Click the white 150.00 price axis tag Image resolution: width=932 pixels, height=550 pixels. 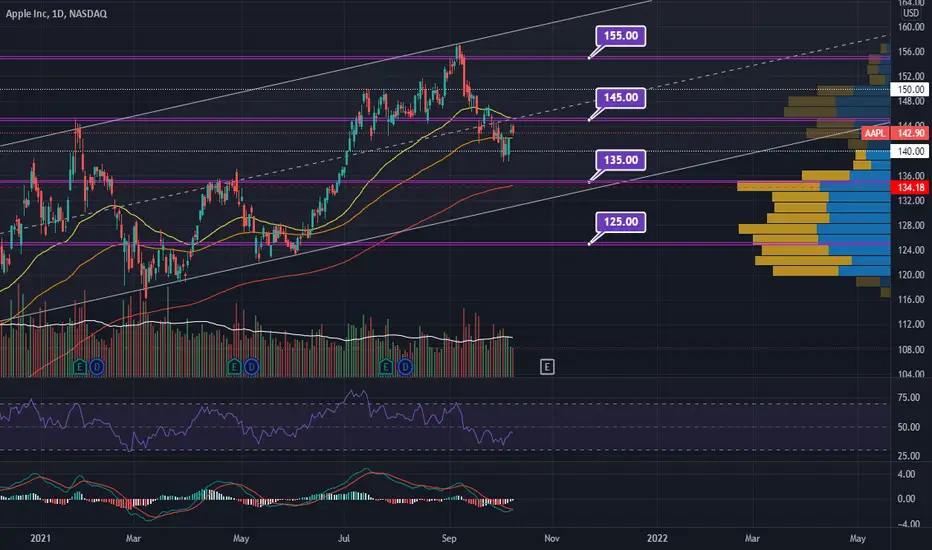(910, 89)
